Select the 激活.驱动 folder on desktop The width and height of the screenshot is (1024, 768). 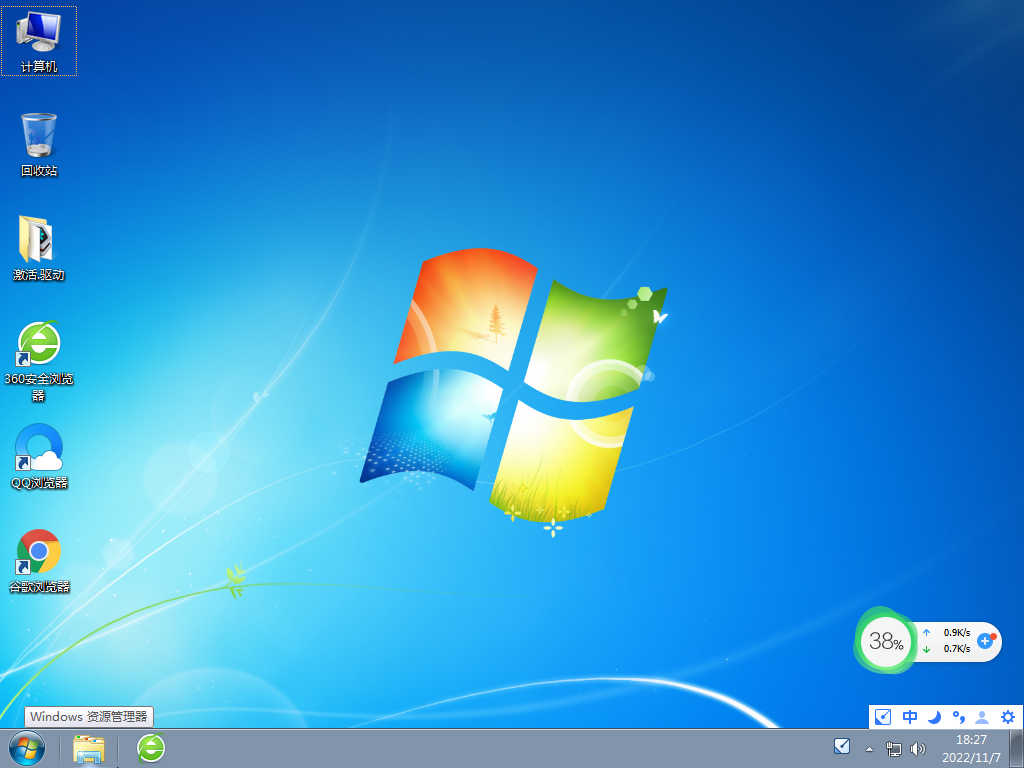39,246
